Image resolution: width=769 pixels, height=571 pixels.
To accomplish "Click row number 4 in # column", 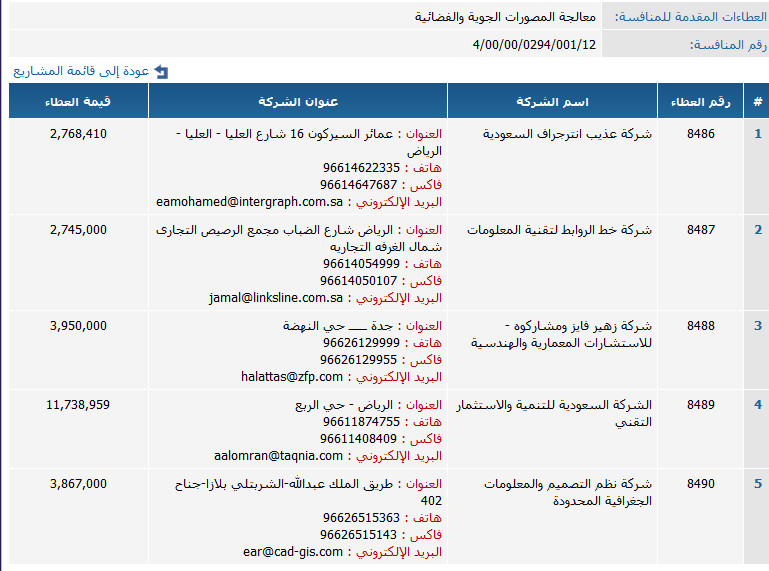I will [758, 405].
